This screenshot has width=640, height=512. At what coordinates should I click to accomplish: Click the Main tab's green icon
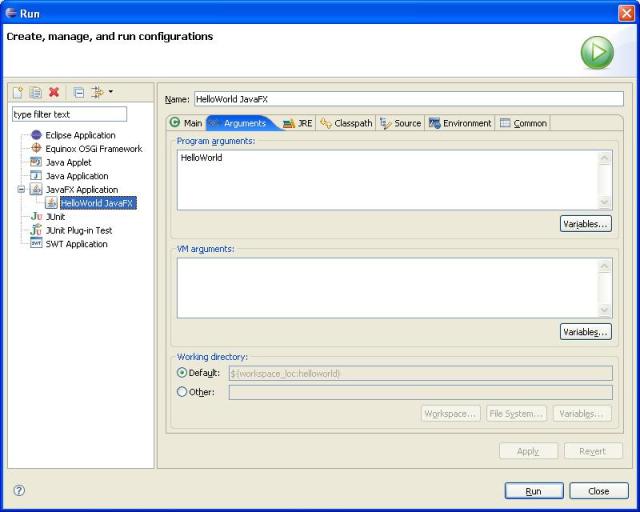[175, 122]
